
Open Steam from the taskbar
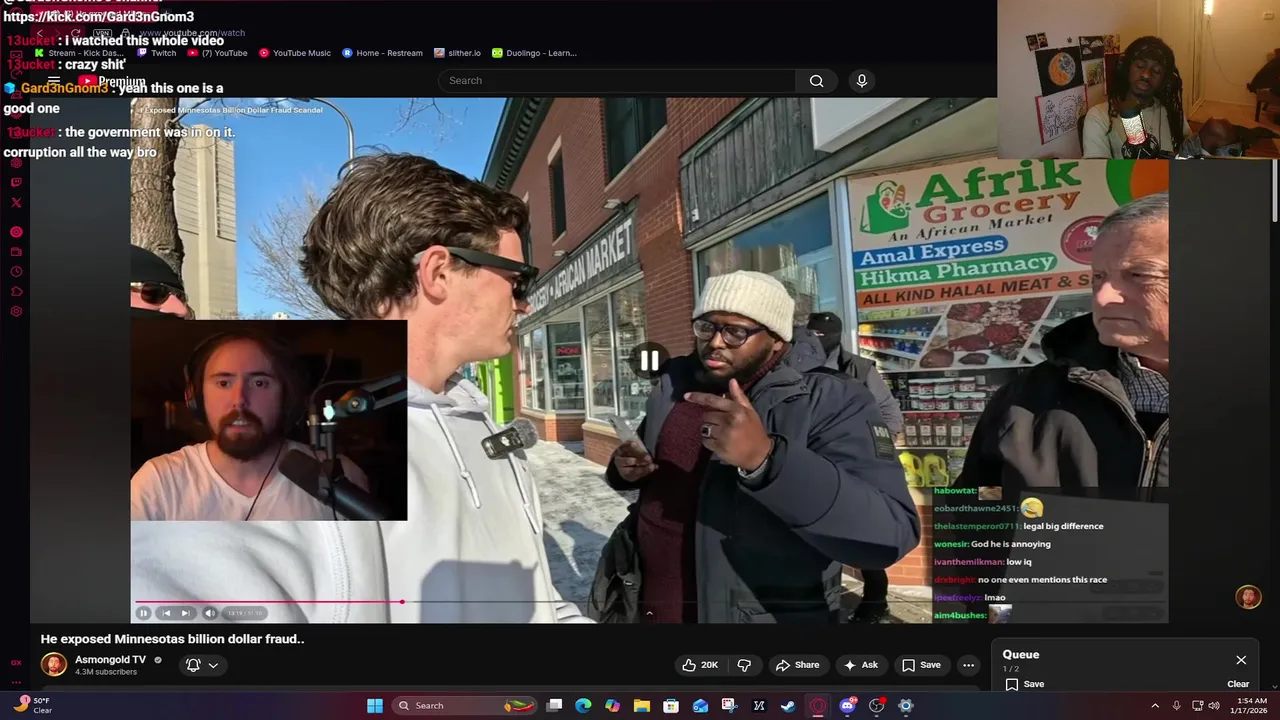[x=788, y=706]
